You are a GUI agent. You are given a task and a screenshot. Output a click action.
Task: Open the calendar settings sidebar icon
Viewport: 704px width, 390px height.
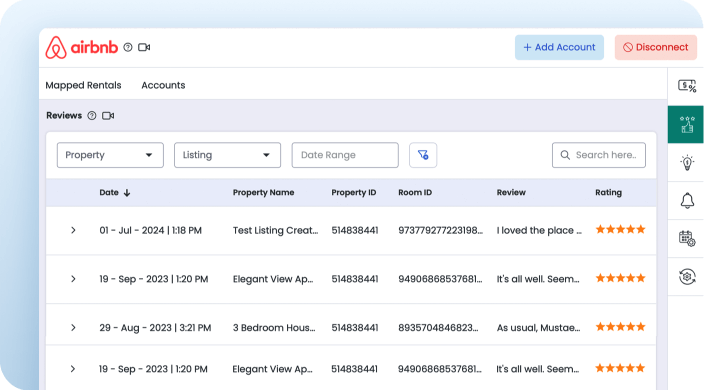click(x=687, y=238)
